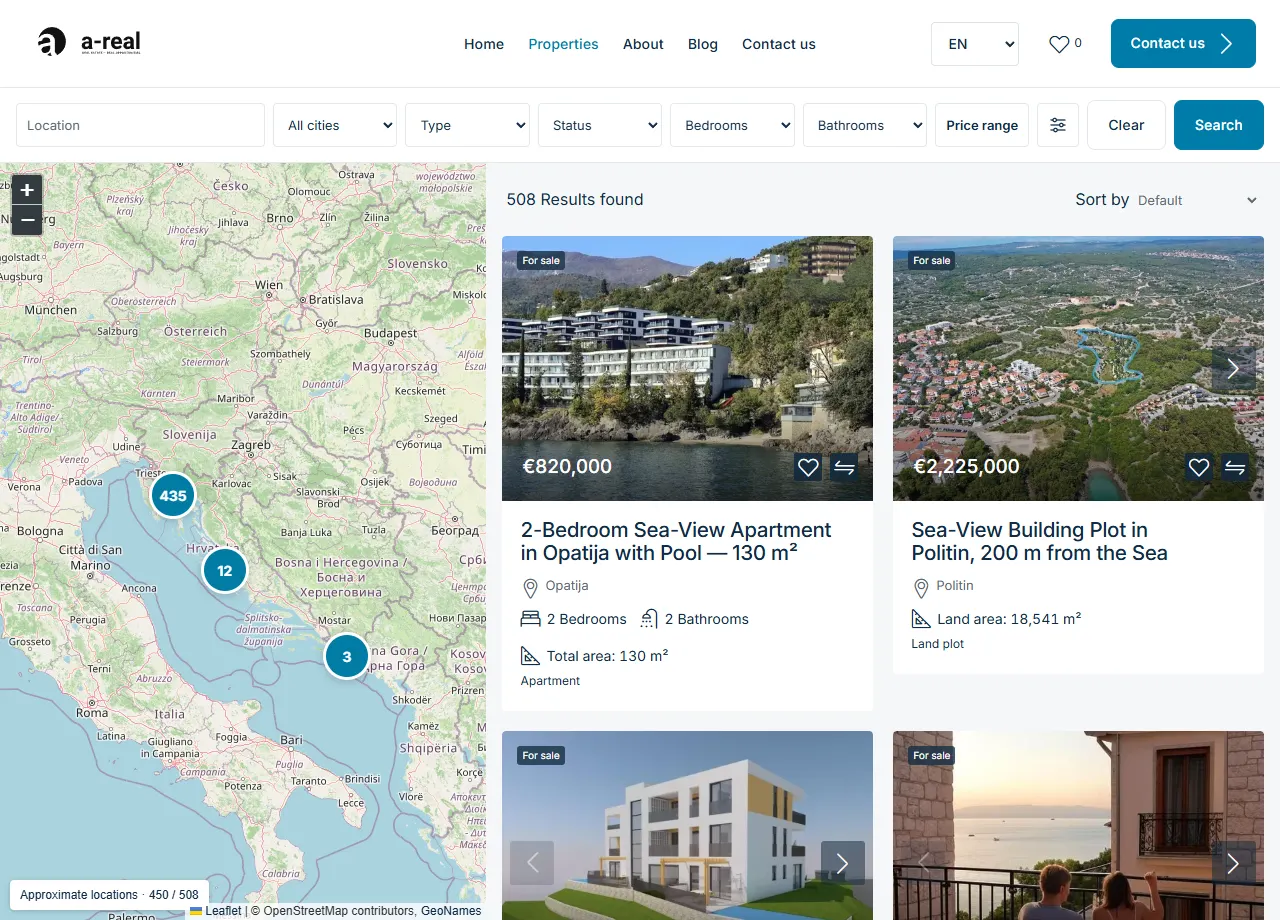Viewport: 1280px width, 920px height.
Task: Open OpenStreetMap contributors link
Action: click(x=339, y=911)
